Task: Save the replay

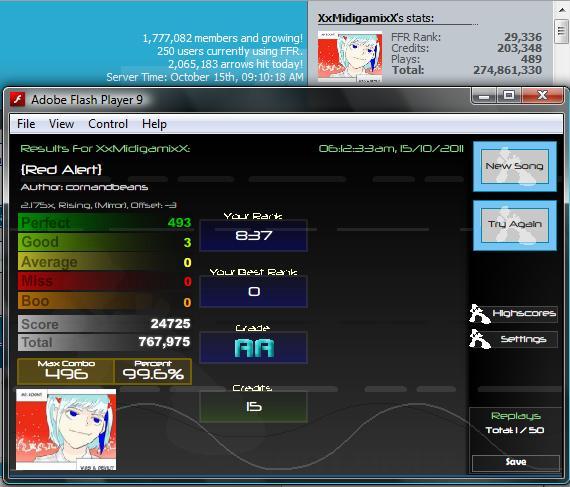Action: tap(515, 462)
